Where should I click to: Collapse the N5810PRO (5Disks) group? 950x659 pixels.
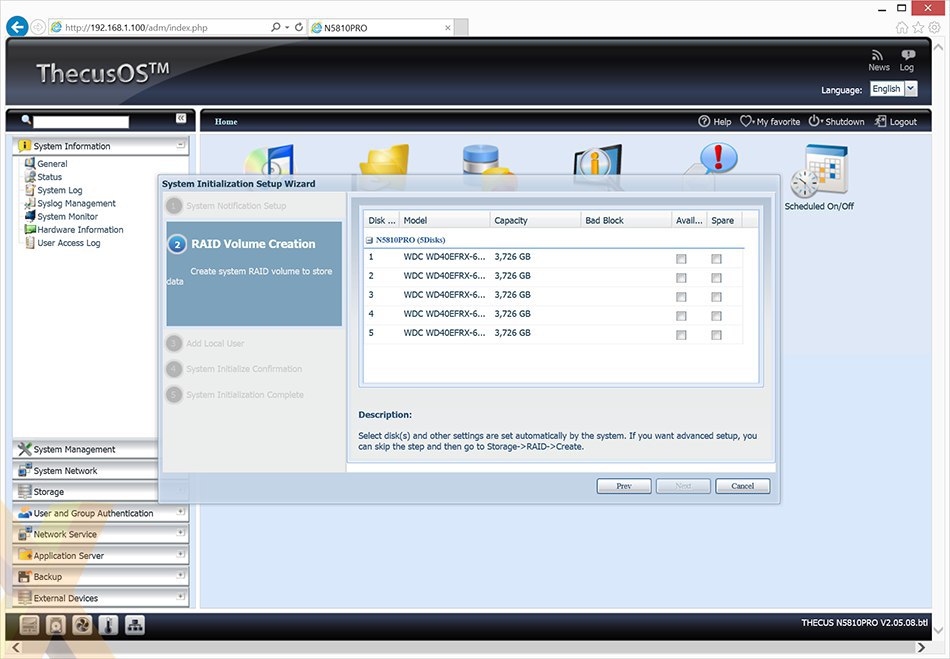[x=370, y=240]
